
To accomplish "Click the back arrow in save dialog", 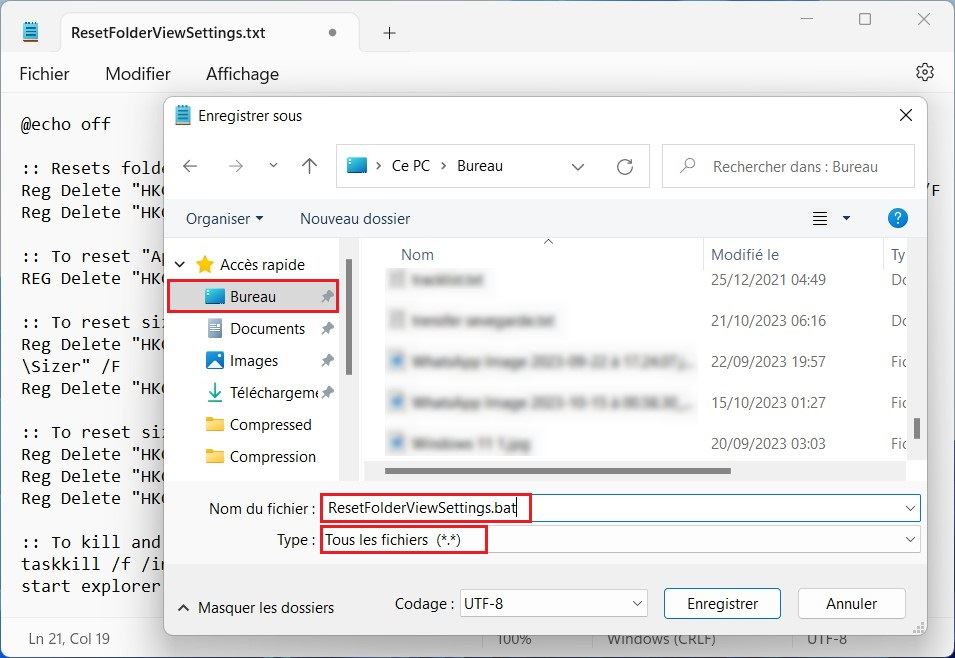I will 190,166.
